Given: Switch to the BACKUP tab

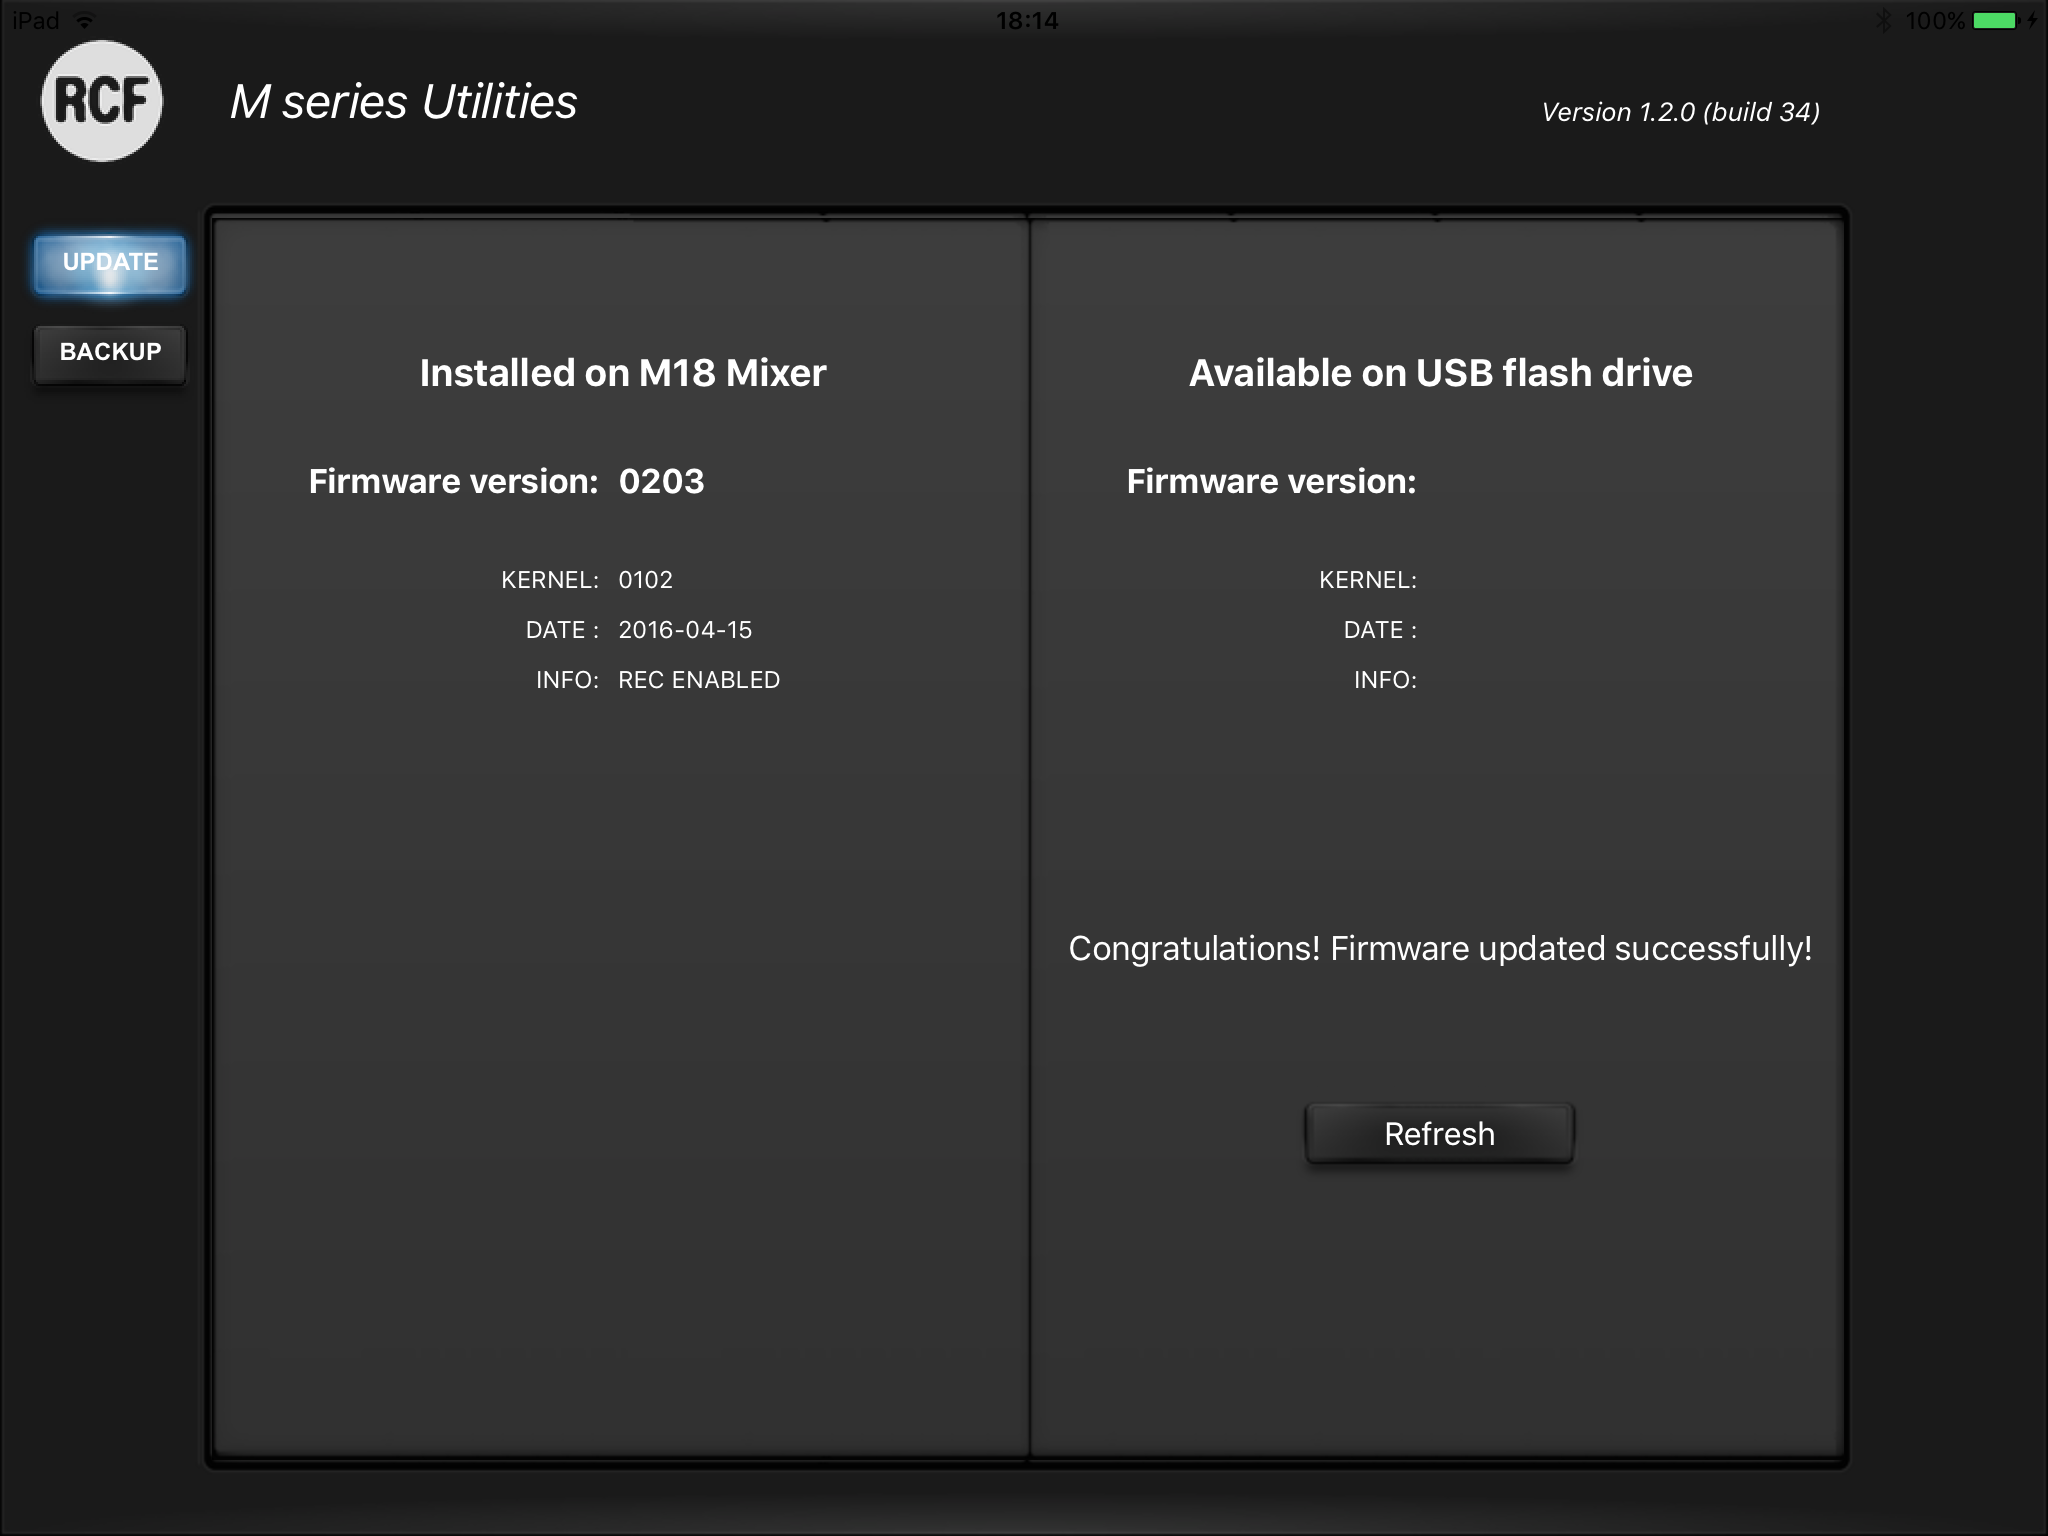Looking at the screenshot, I should tap(110, 352).
